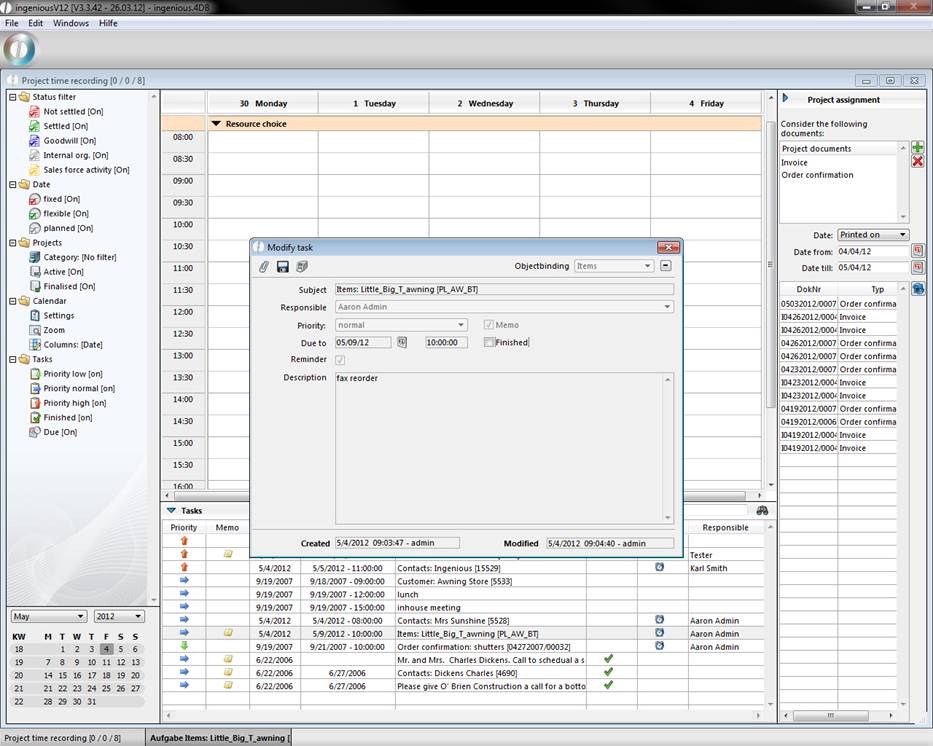The height and width of the screenshot is (746, 933).
Task: Open the Hilfe menu
Action: (x=108, y=23)
